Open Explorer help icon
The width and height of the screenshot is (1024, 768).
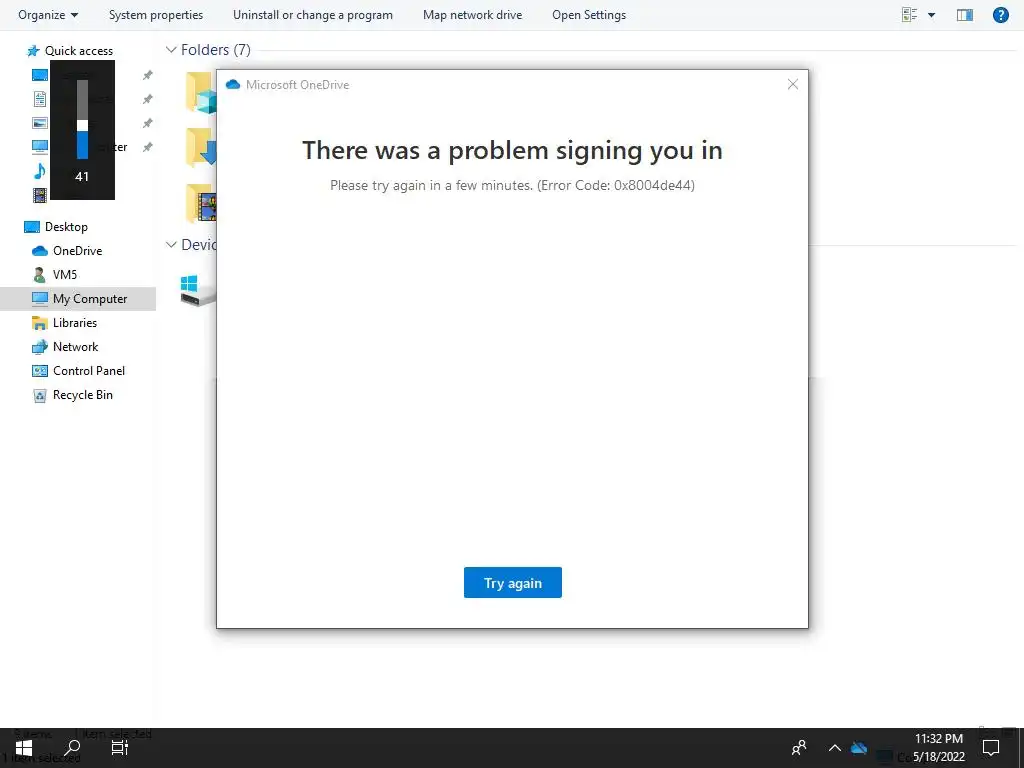[x=1000, y=14]
